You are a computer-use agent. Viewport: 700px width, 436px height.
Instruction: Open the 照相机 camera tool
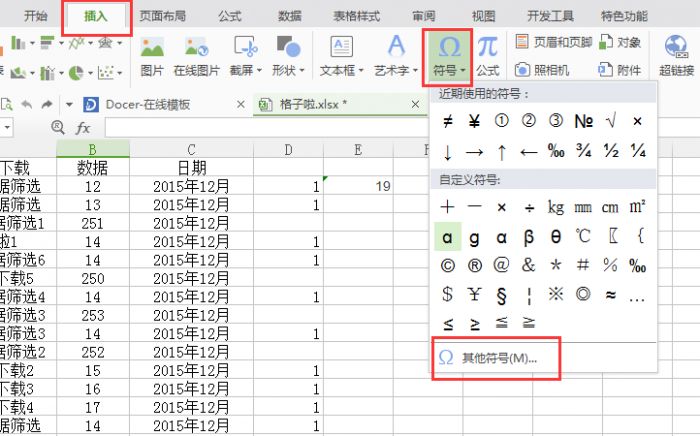[x=542, y=70]
